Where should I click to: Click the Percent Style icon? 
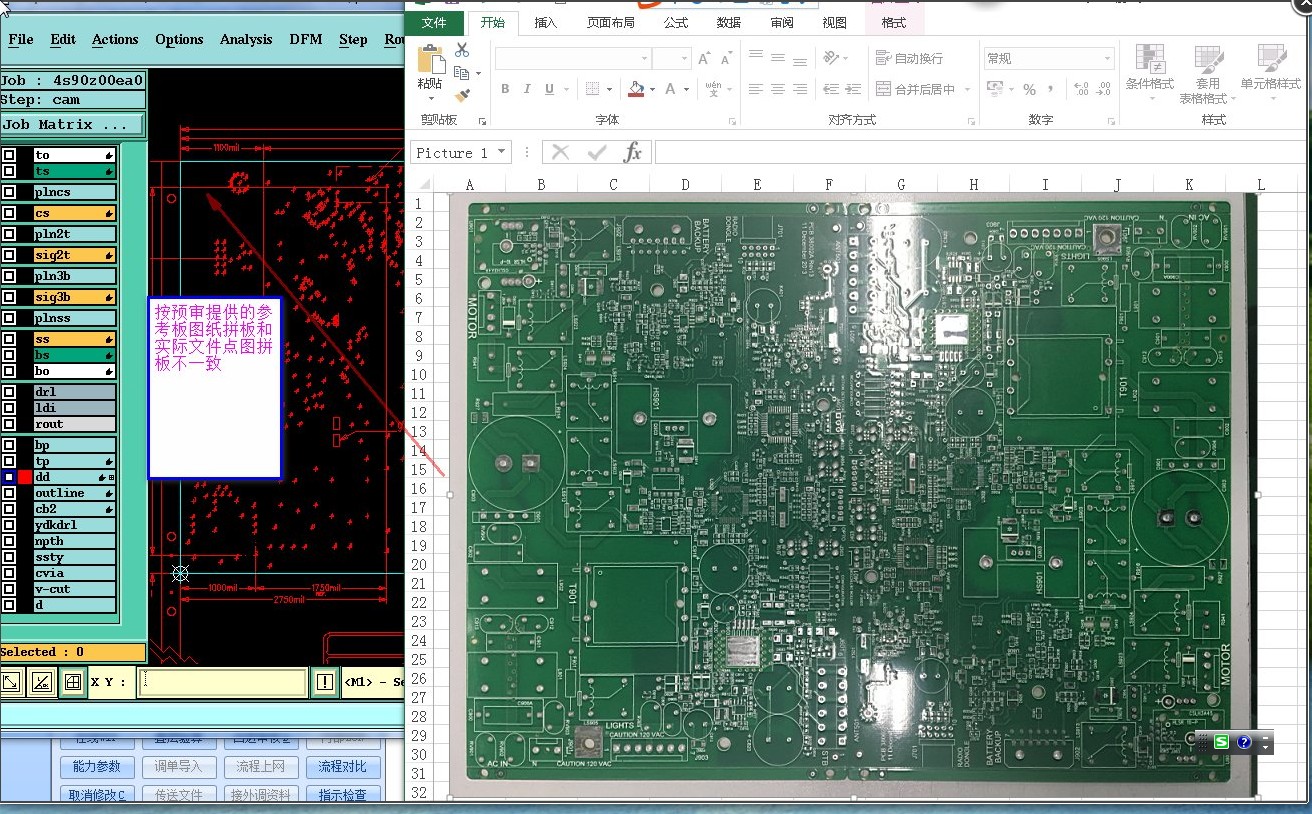(1029, 89)
